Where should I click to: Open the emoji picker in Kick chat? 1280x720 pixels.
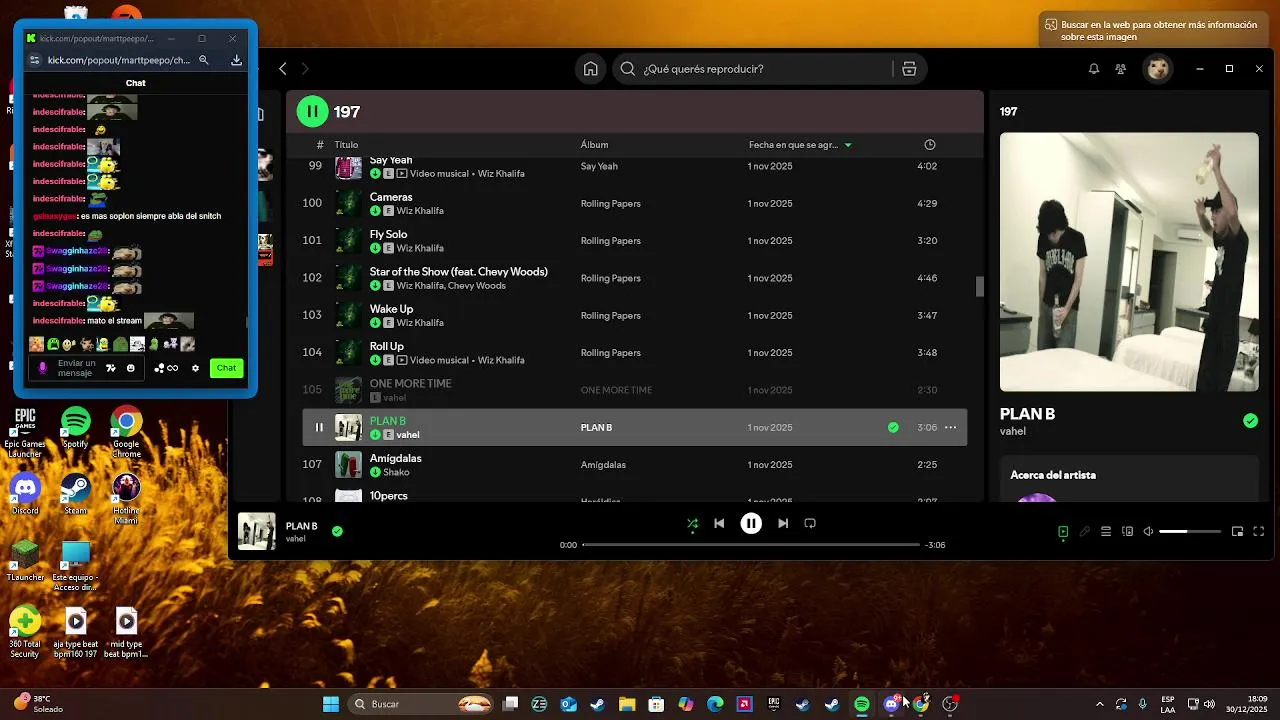(x=130, y=368)
